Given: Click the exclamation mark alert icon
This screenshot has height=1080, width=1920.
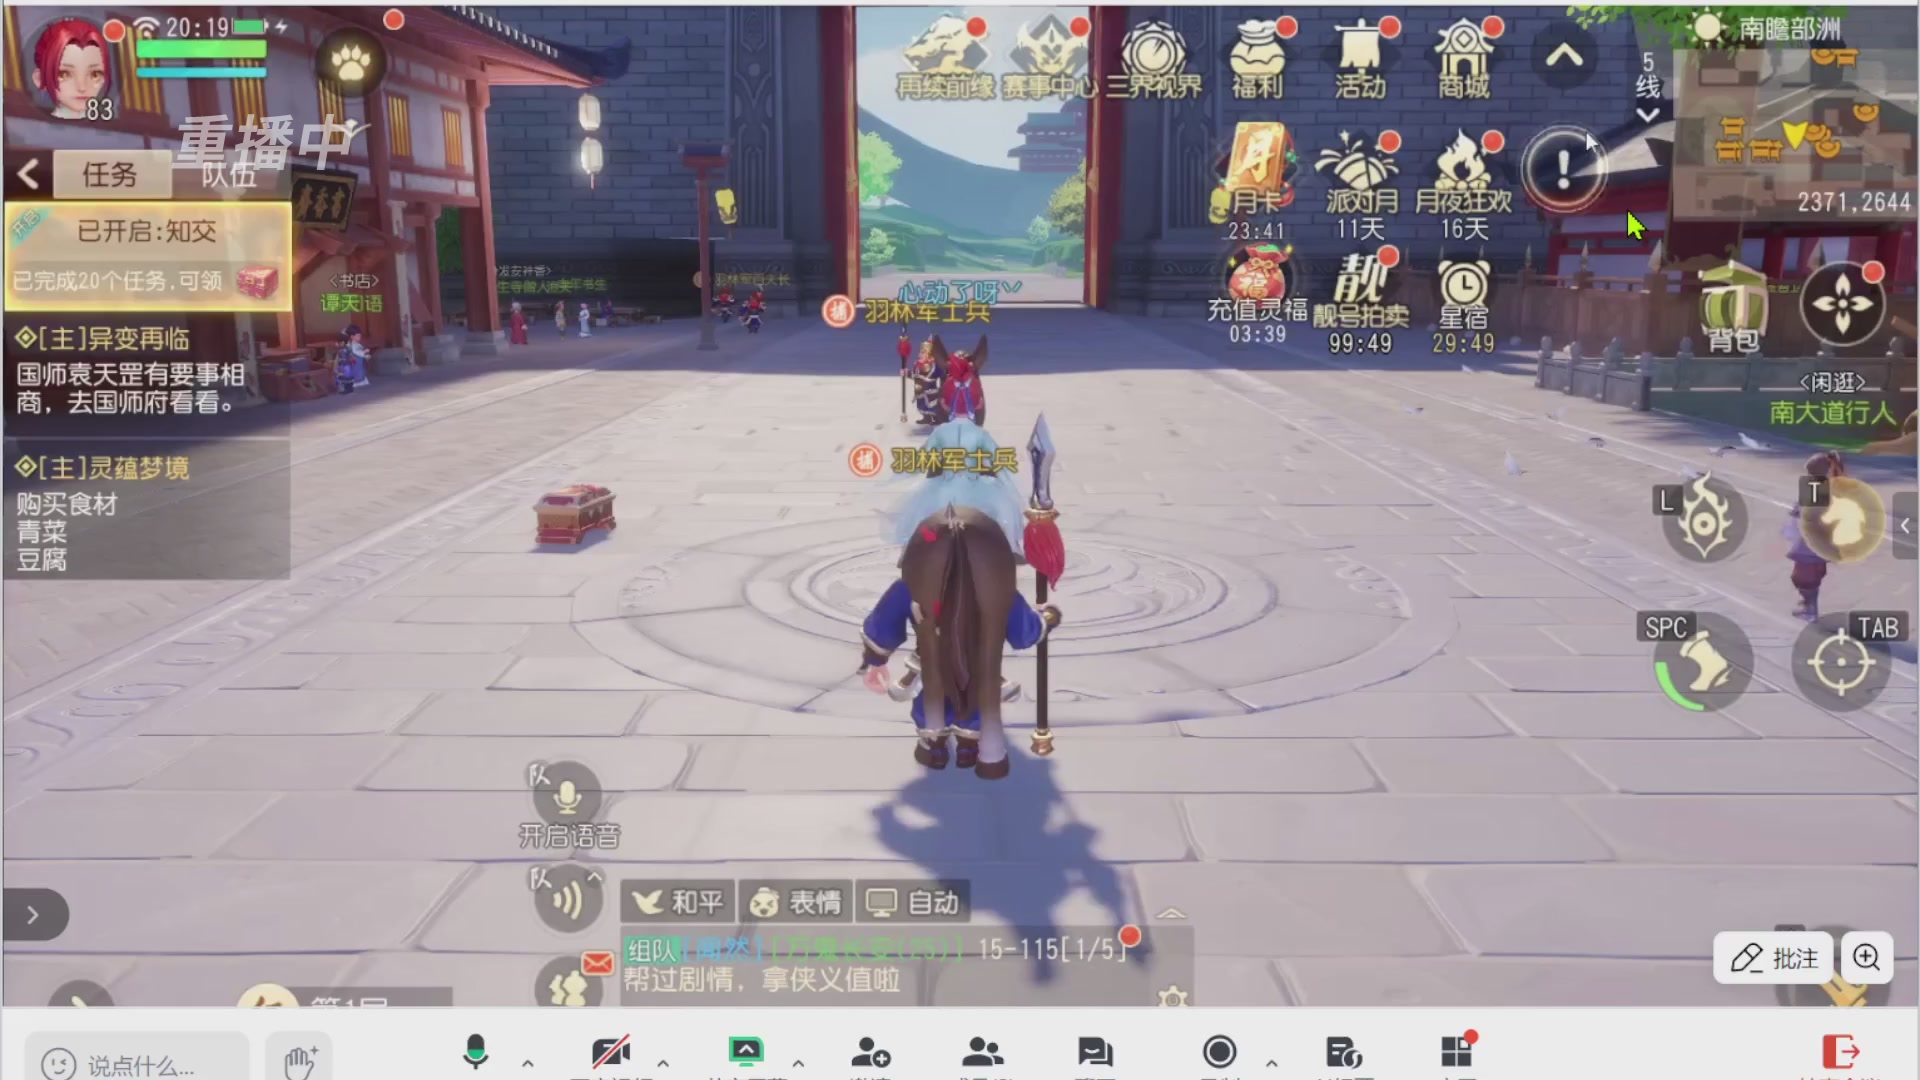Looking at the screenshot, I should point(1564,170).
